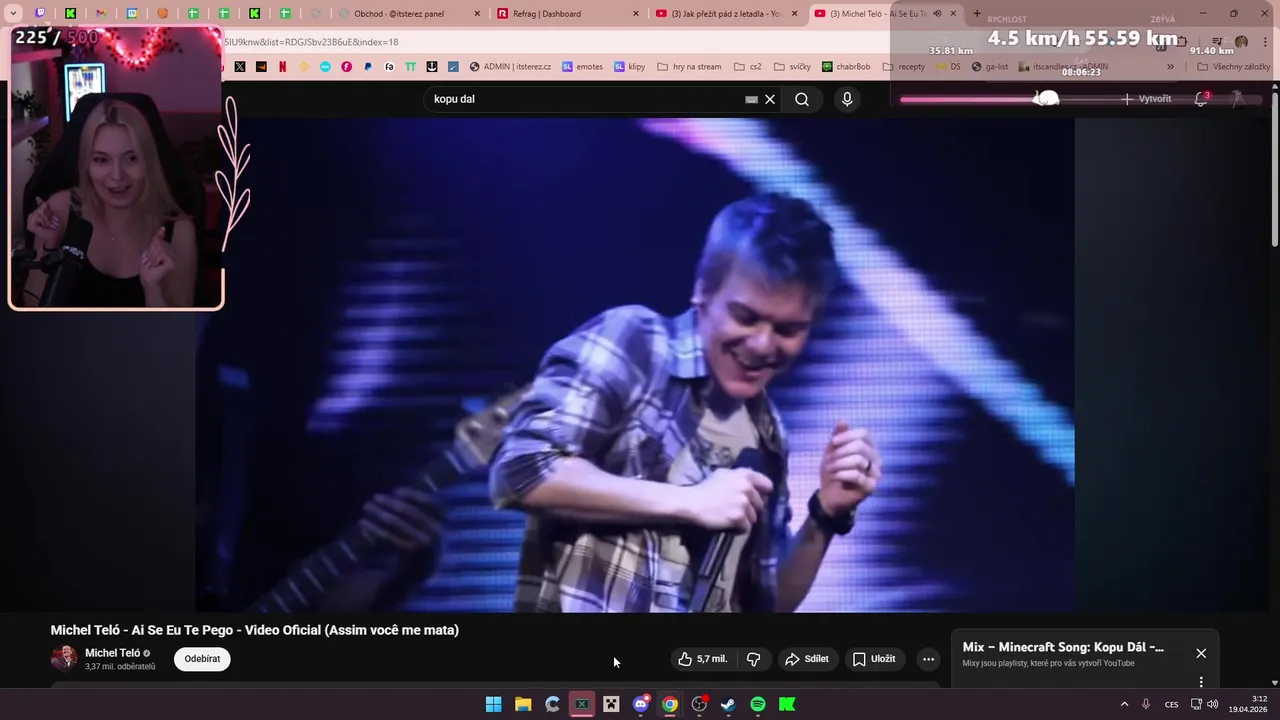Clear the search text with X
Image resolution: width=1280 pixels, height=720 pixels.
click(x=770, y=99)
